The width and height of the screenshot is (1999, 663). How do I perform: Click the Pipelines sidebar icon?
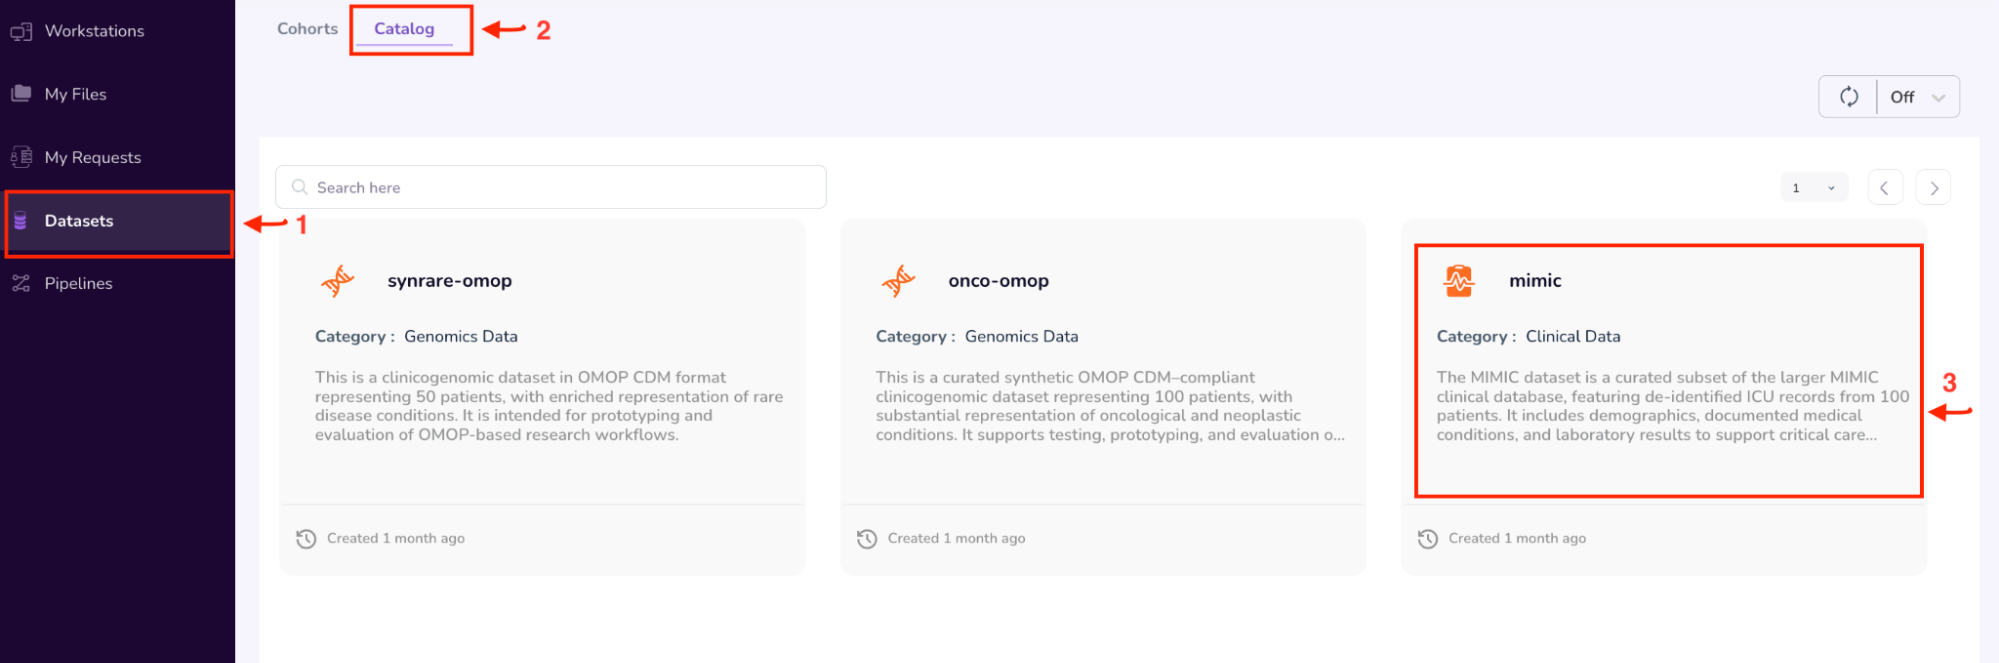[x=21, y=284]
